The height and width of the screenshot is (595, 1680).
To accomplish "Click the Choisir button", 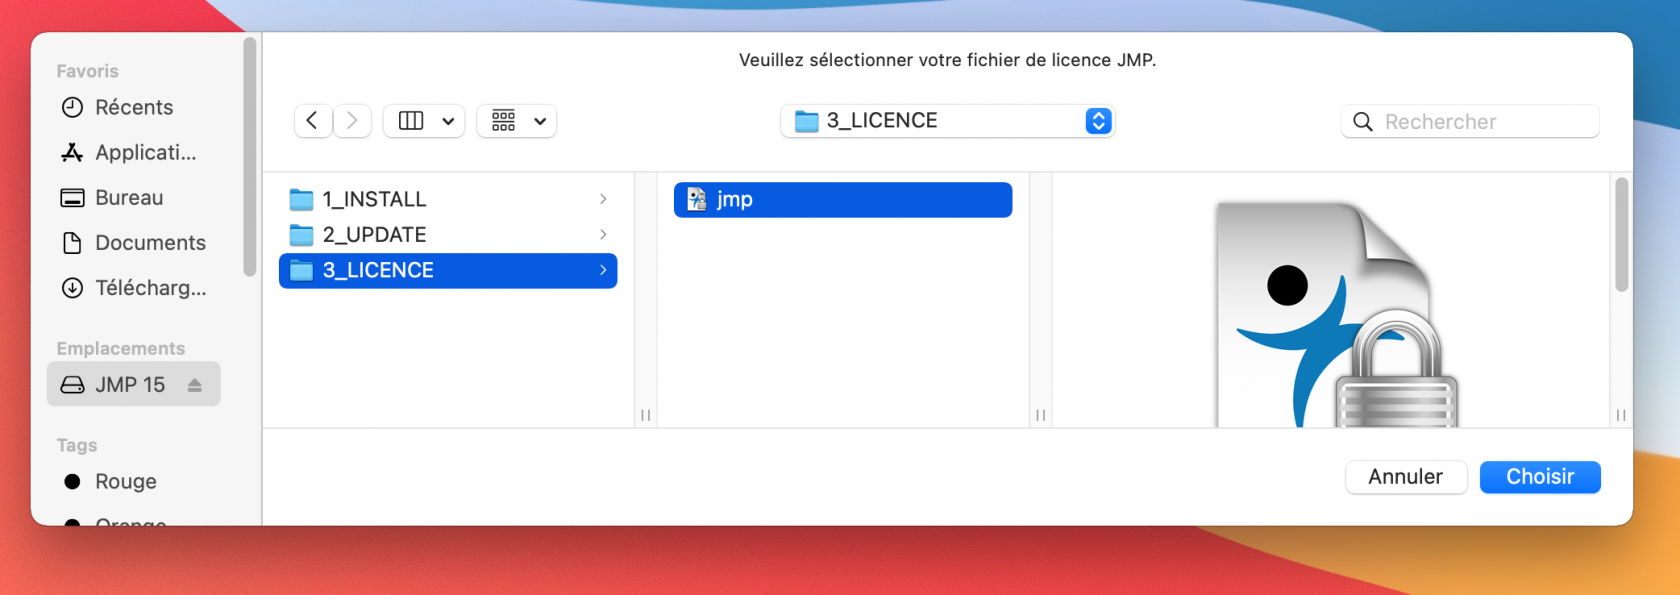I will [x=1539, y=477].
